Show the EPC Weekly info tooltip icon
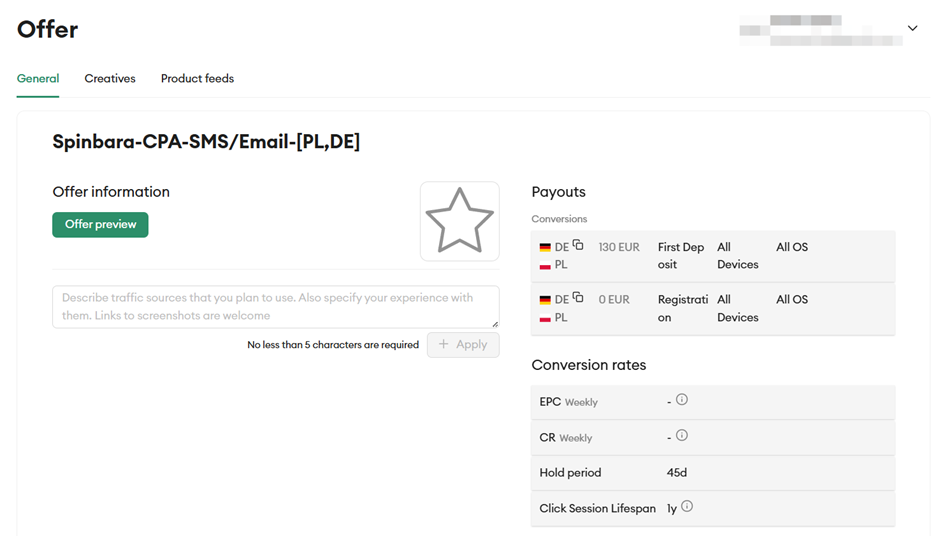Image resolution: width=940 pixels, height=536 pixels. point(682,400)
